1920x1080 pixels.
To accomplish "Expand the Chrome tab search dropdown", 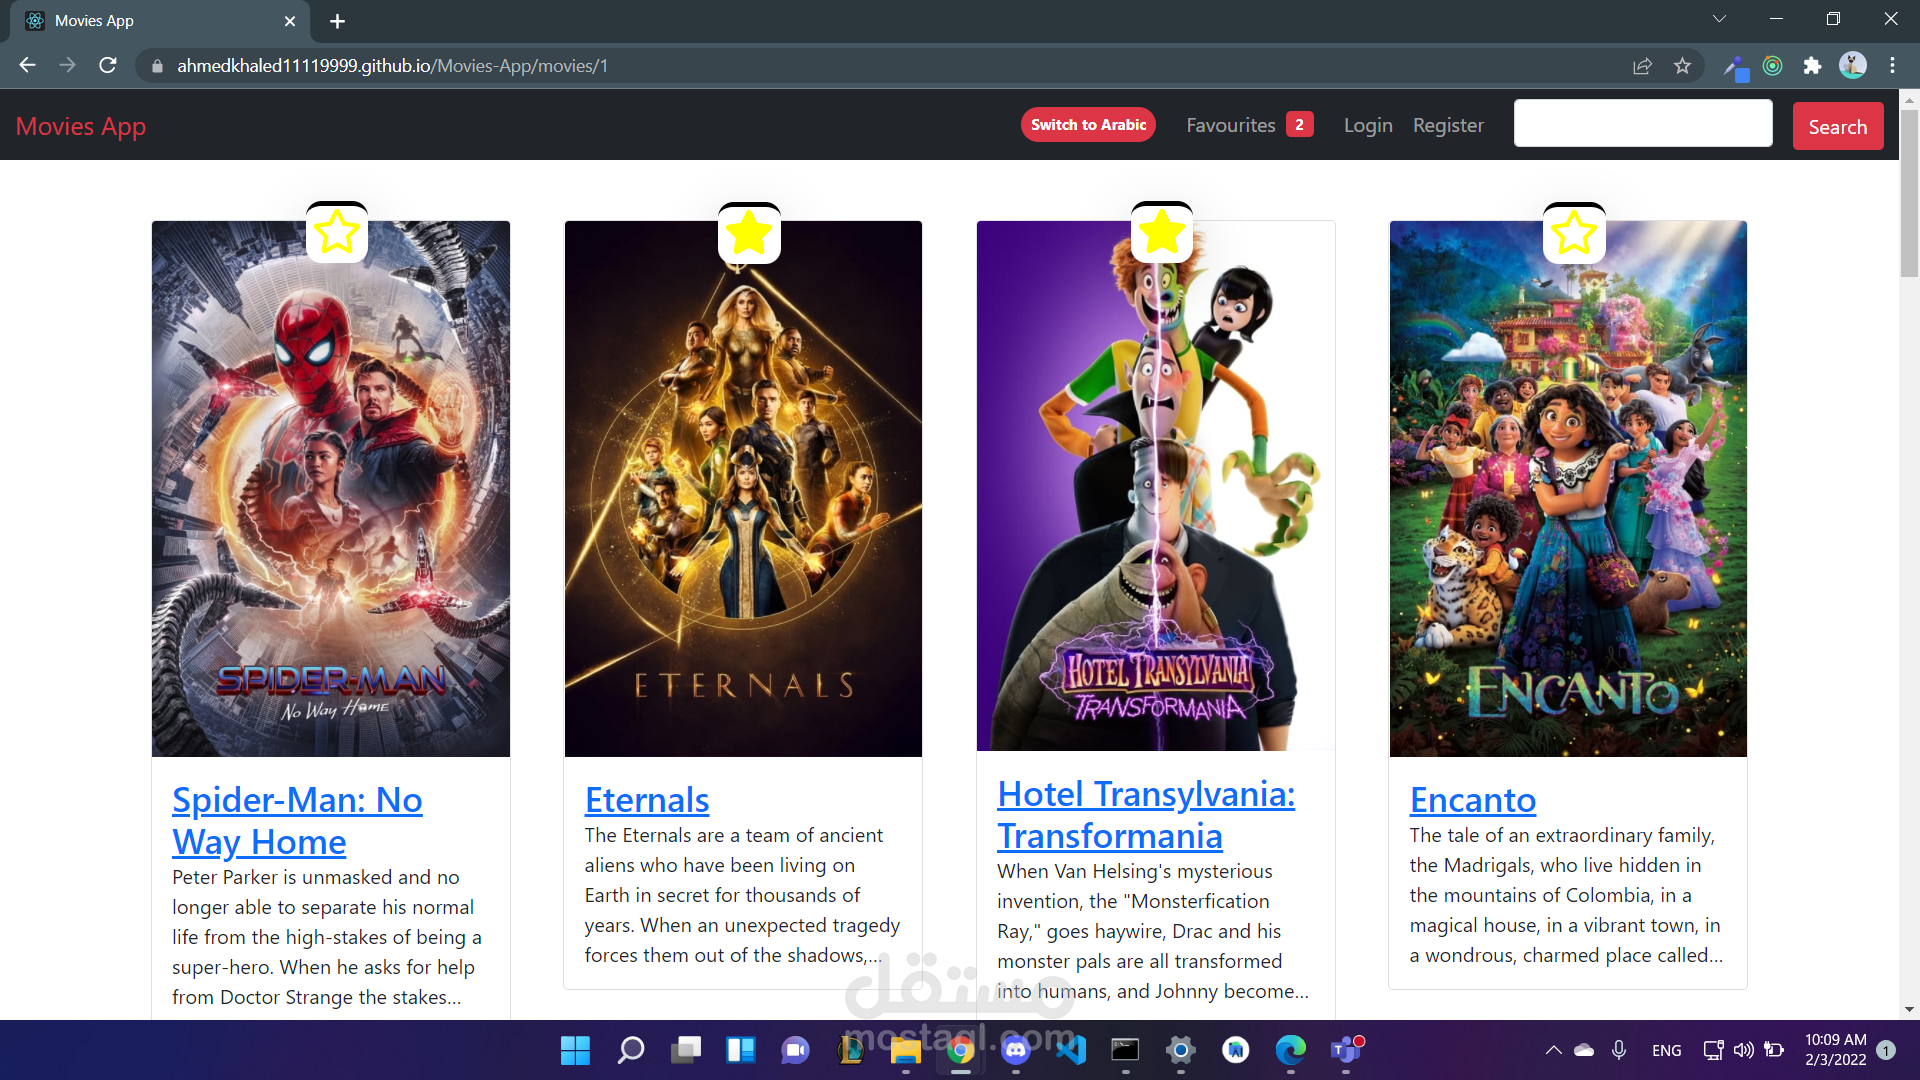I will click(x=1719, y=19).
